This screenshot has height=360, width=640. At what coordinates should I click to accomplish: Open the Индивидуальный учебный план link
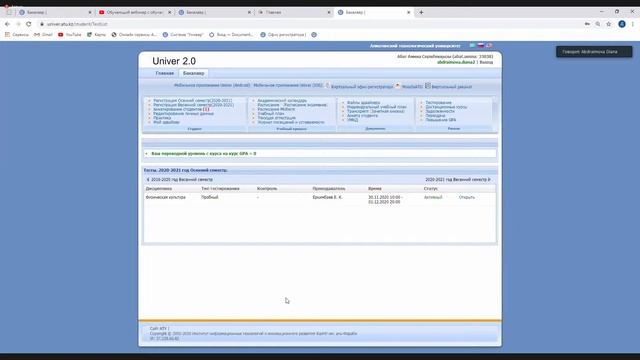[377, 107]
